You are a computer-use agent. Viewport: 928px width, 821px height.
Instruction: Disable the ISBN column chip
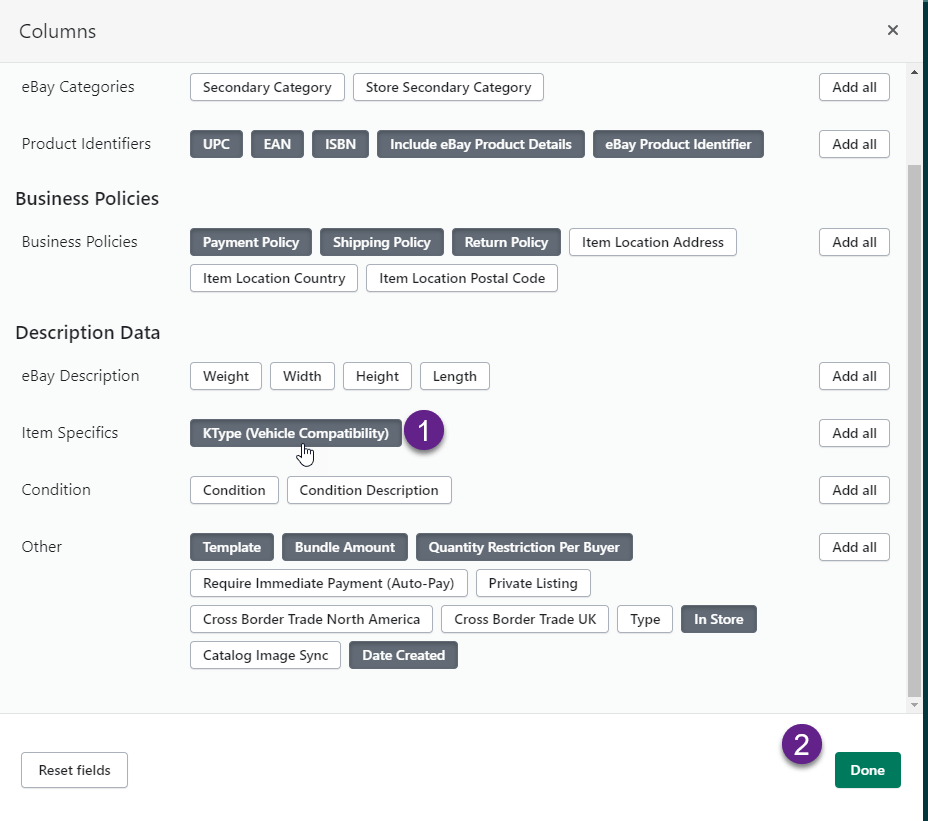tap(340, 144)
